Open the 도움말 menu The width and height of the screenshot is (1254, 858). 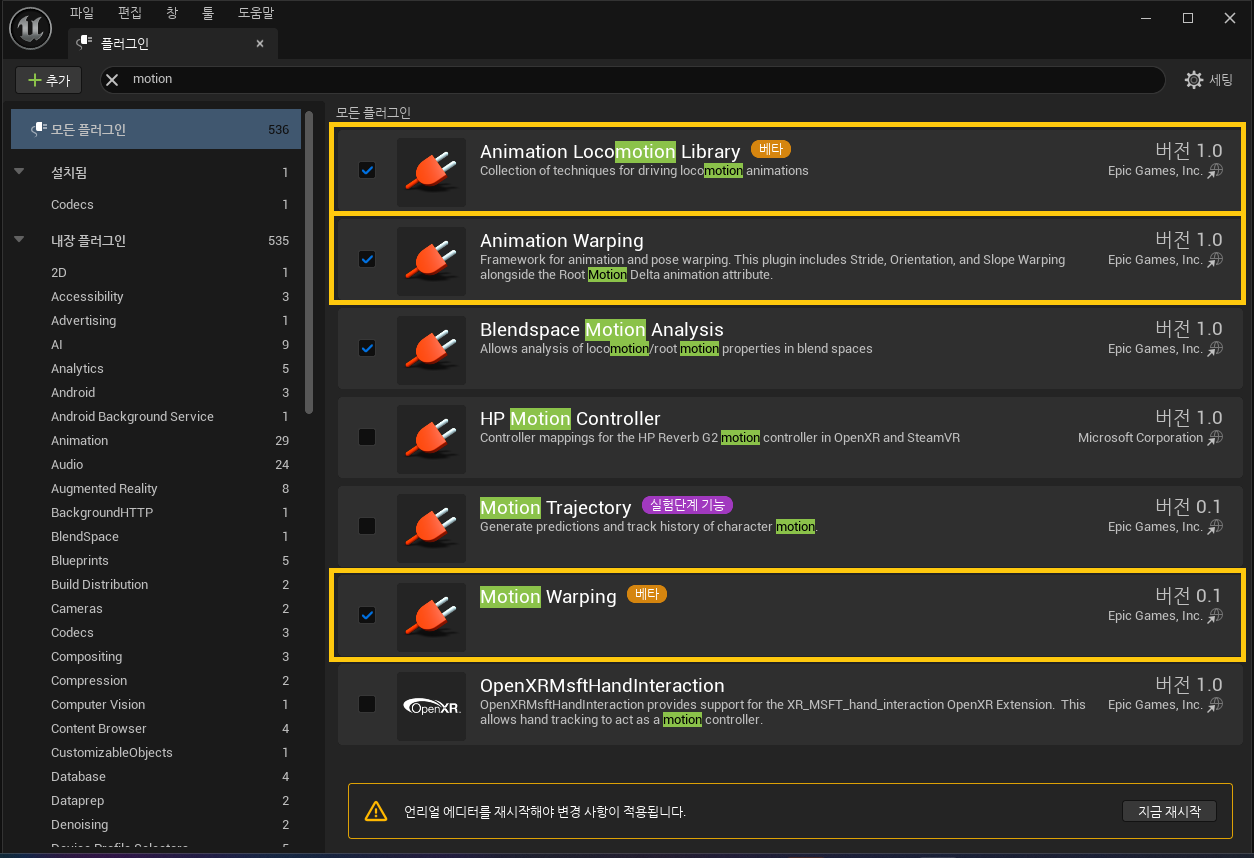256,13
